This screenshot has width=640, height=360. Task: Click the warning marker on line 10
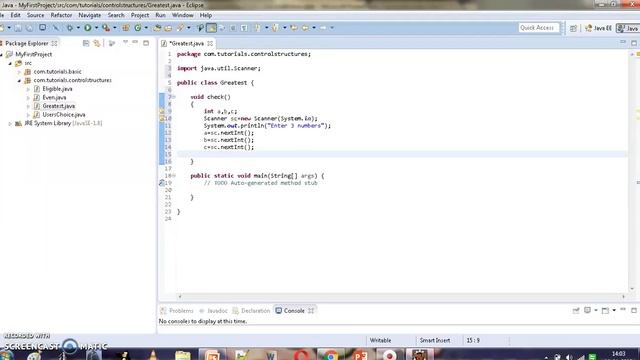pyautogui.click(x=162, y=118)
